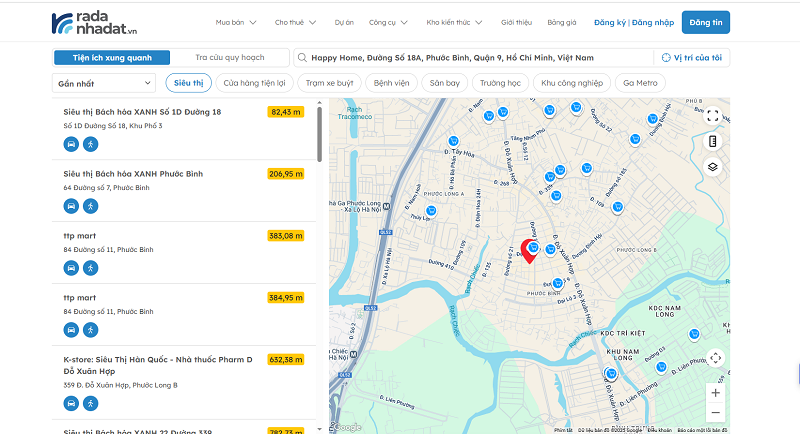
Task: Click scroll up arrow of results list
Action: point(319,103)
